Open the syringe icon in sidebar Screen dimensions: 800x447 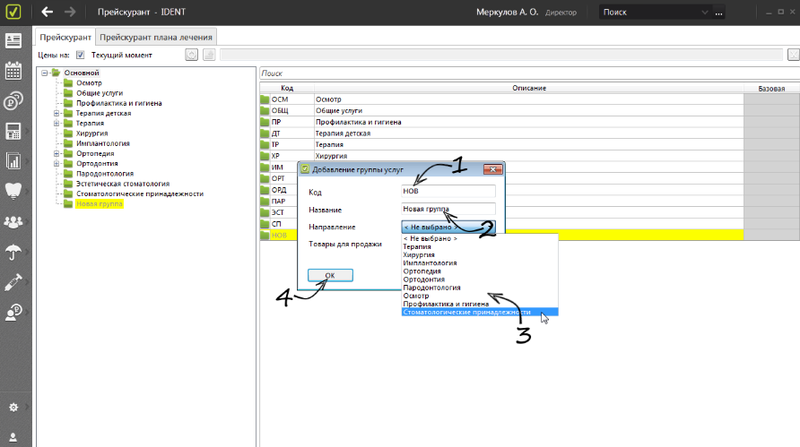14,282
